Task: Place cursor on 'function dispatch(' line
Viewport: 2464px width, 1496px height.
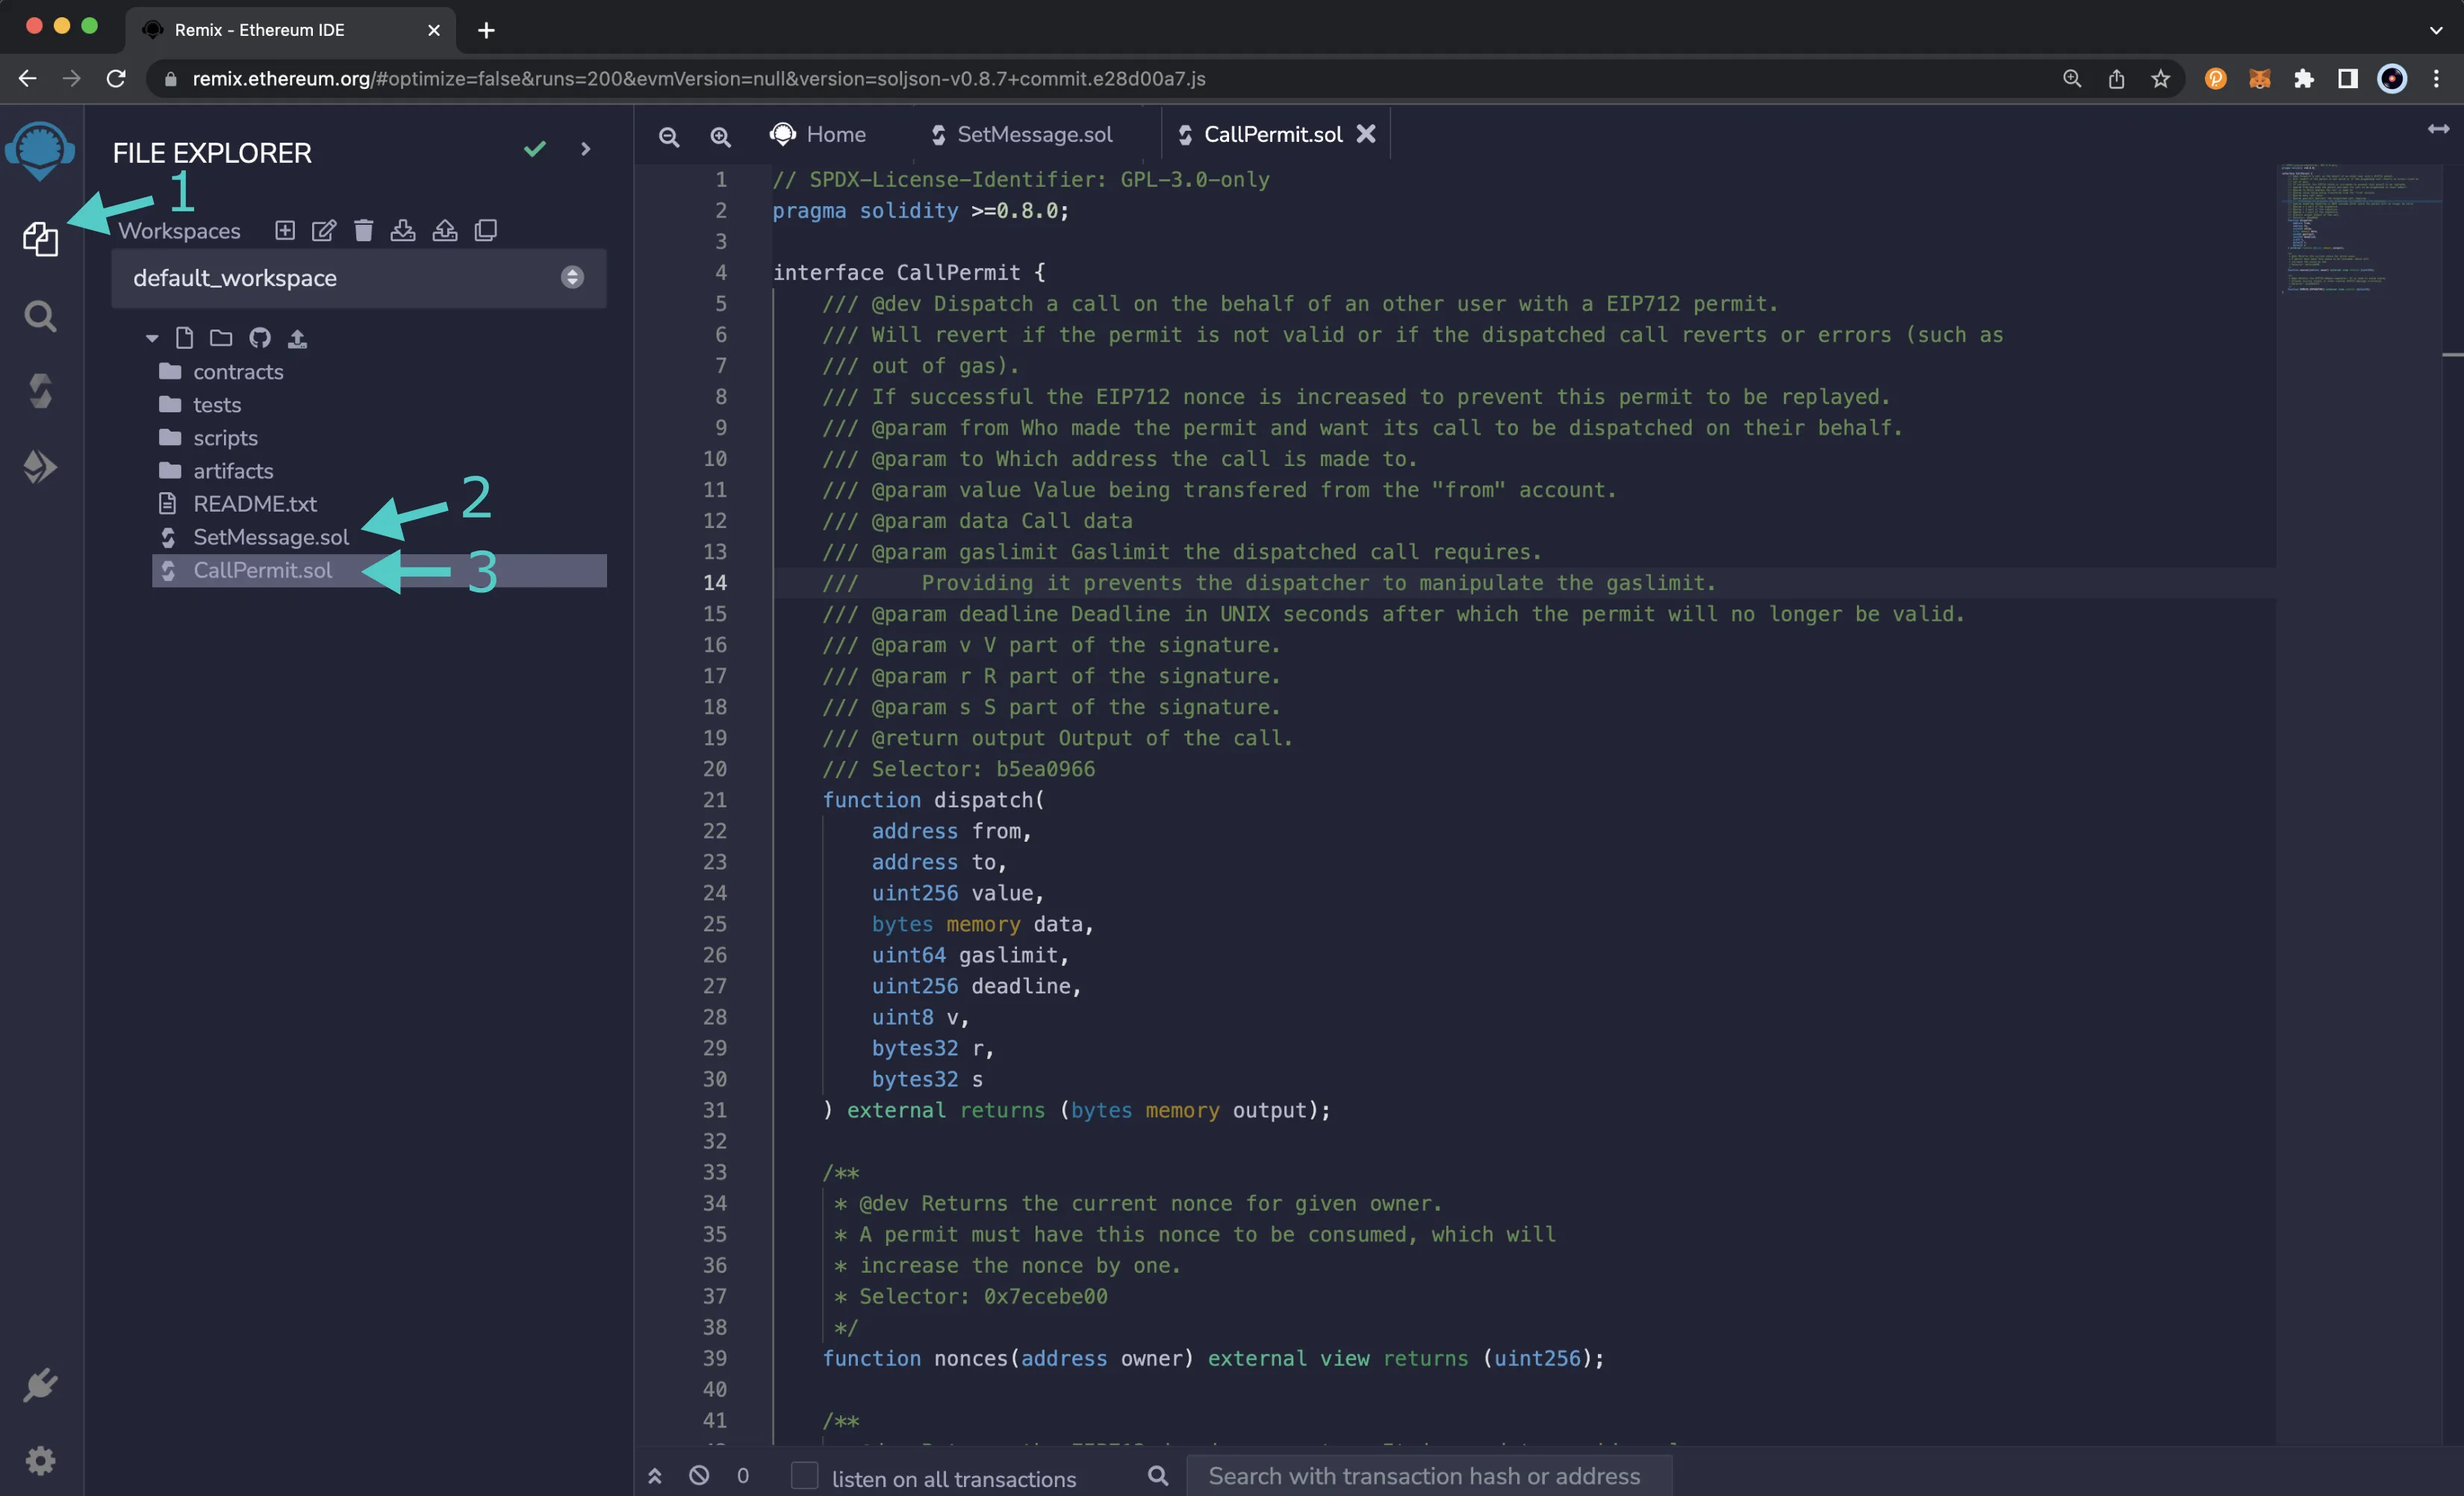Action: click(933, 800)
